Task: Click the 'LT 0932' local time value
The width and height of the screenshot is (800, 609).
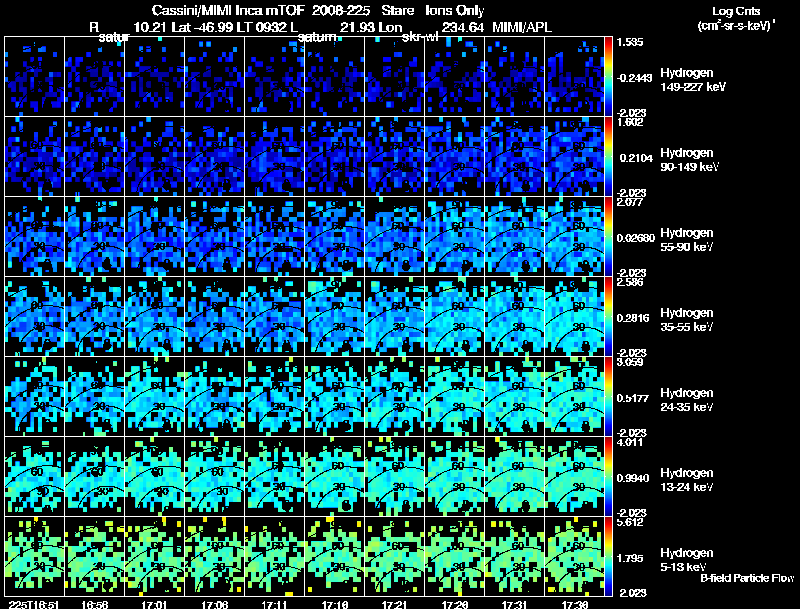Action: click(262, 27)
